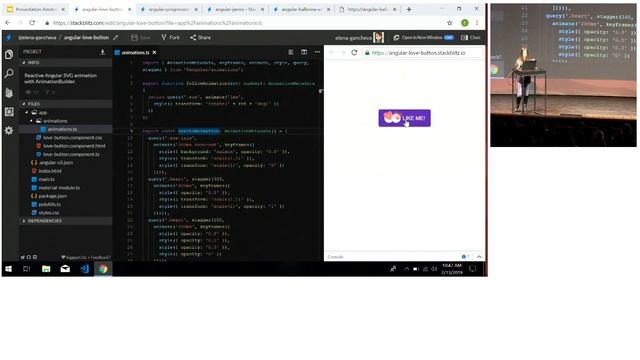Open the Firebase sidebar icon
This screenshot has height=360, width=640.
click(9, 93)
